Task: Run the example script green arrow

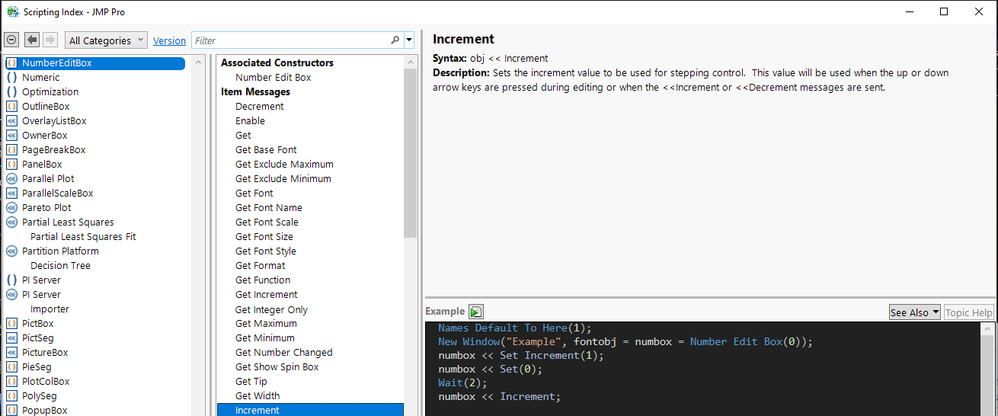Action: (x=476, y=312)
